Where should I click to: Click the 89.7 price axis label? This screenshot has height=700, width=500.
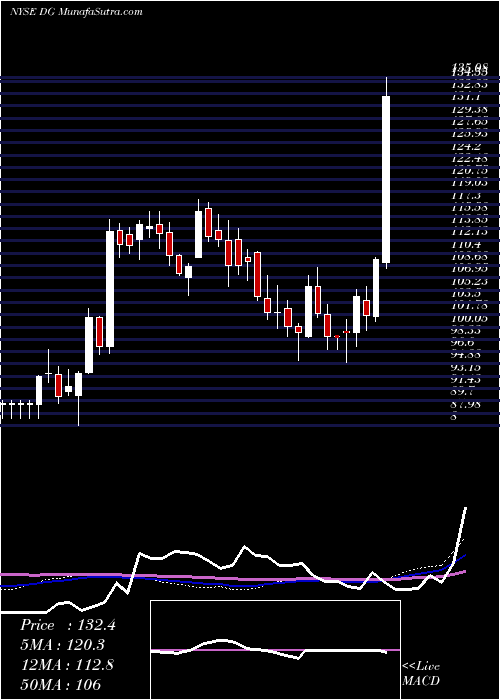pyautogui.click(x=463, y=392)
